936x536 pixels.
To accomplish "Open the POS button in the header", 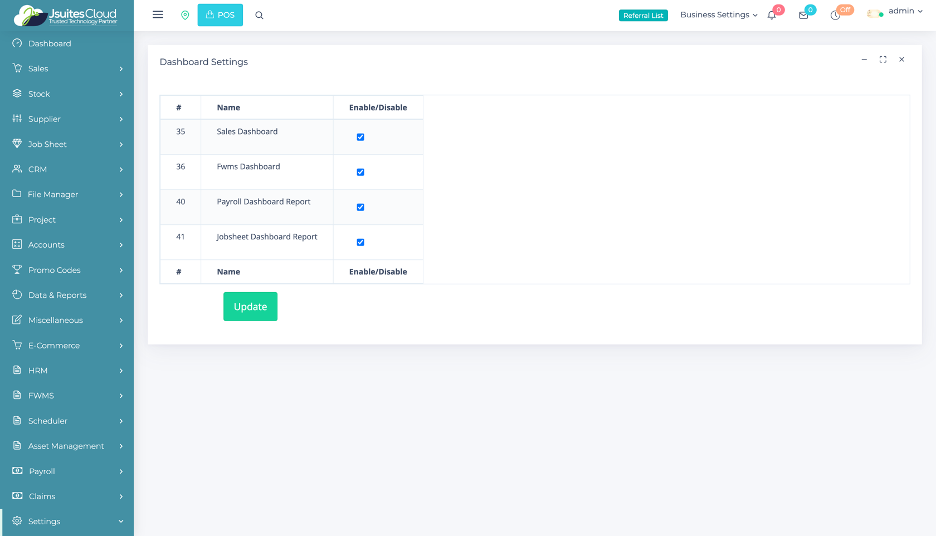I will (x=220, y=15).
